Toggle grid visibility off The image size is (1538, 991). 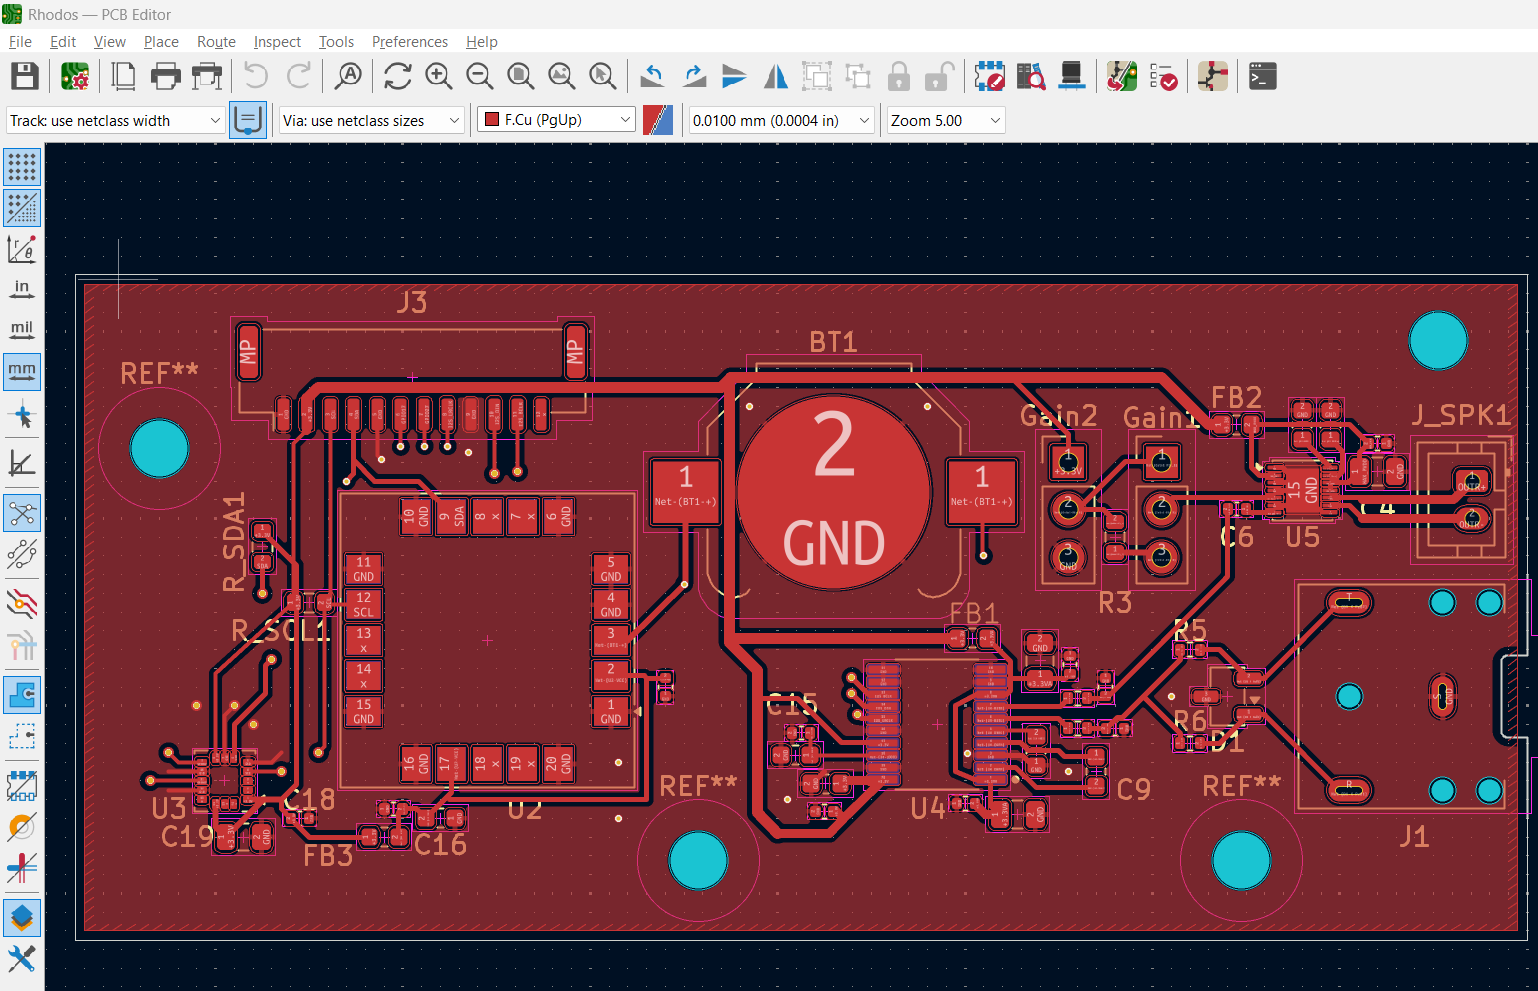[22, 167]
